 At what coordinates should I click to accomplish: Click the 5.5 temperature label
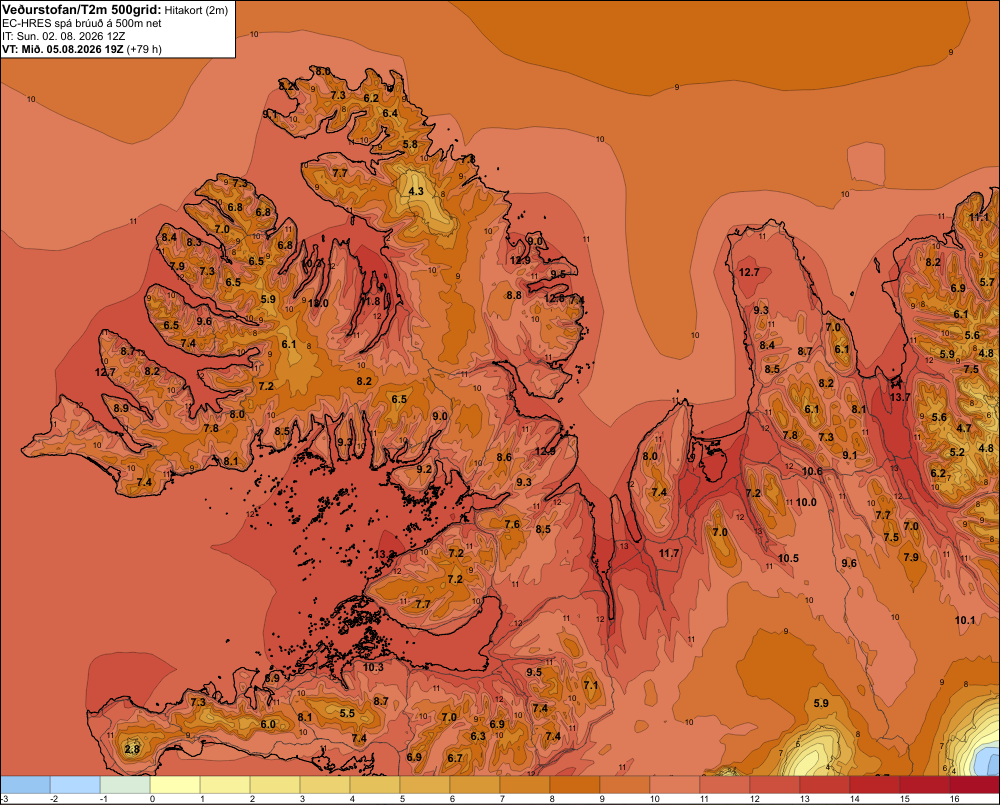[347, 713]
